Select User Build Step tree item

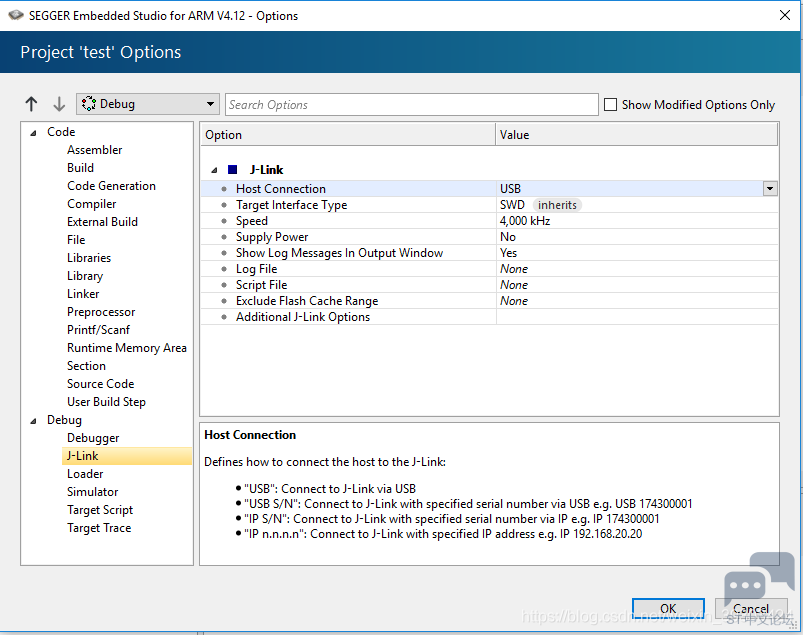point(106,402)
